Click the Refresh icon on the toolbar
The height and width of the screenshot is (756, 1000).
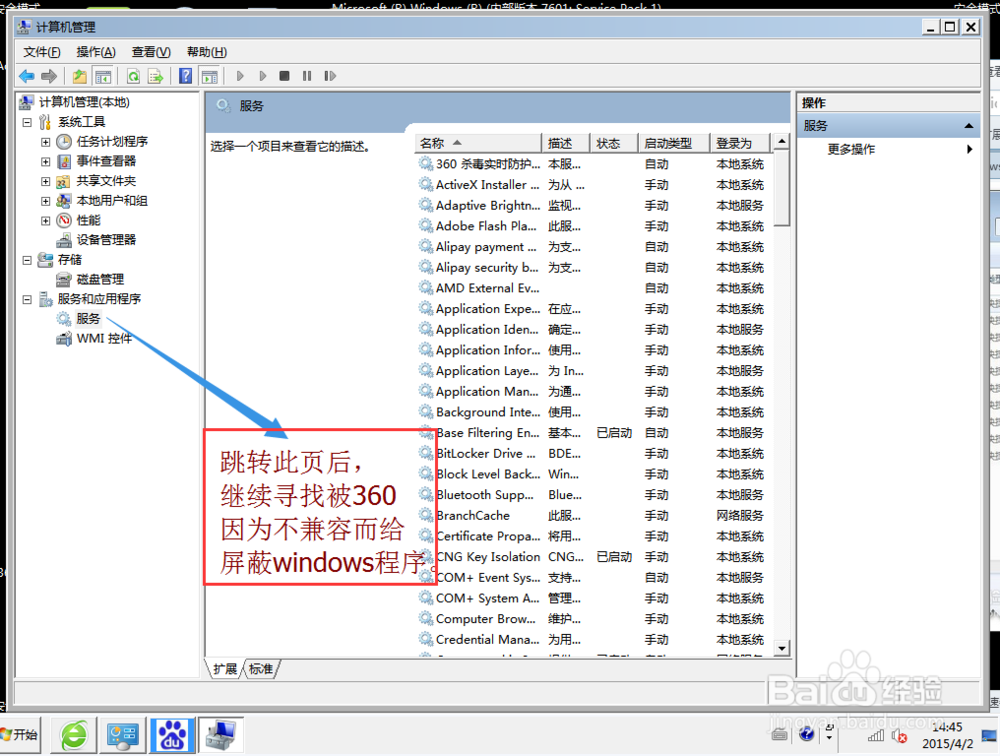133,75
